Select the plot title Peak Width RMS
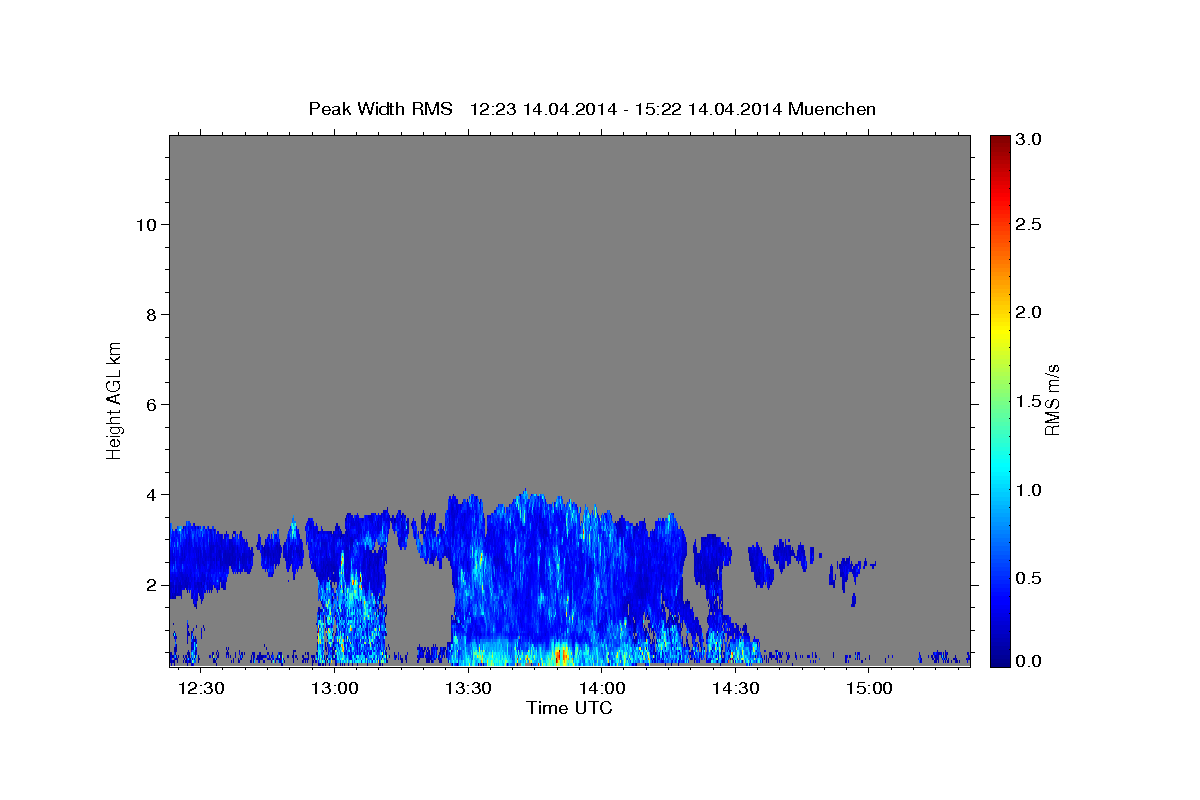 click(x=380, y=109)
